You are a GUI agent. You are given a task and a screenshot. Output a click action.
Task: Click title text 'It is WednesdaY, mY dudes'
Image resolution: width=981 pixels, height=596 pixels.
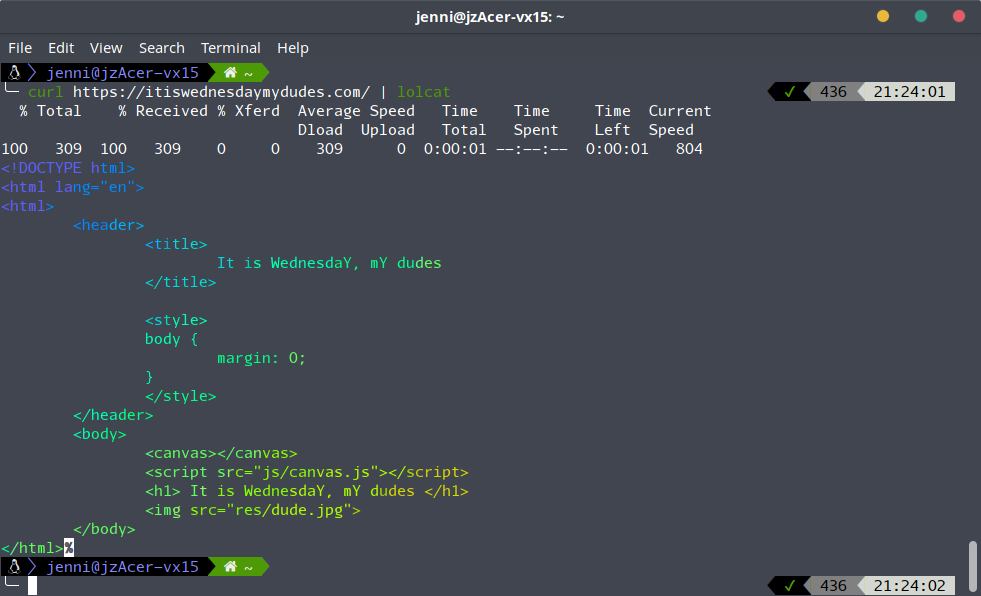(x=329, y=263)
